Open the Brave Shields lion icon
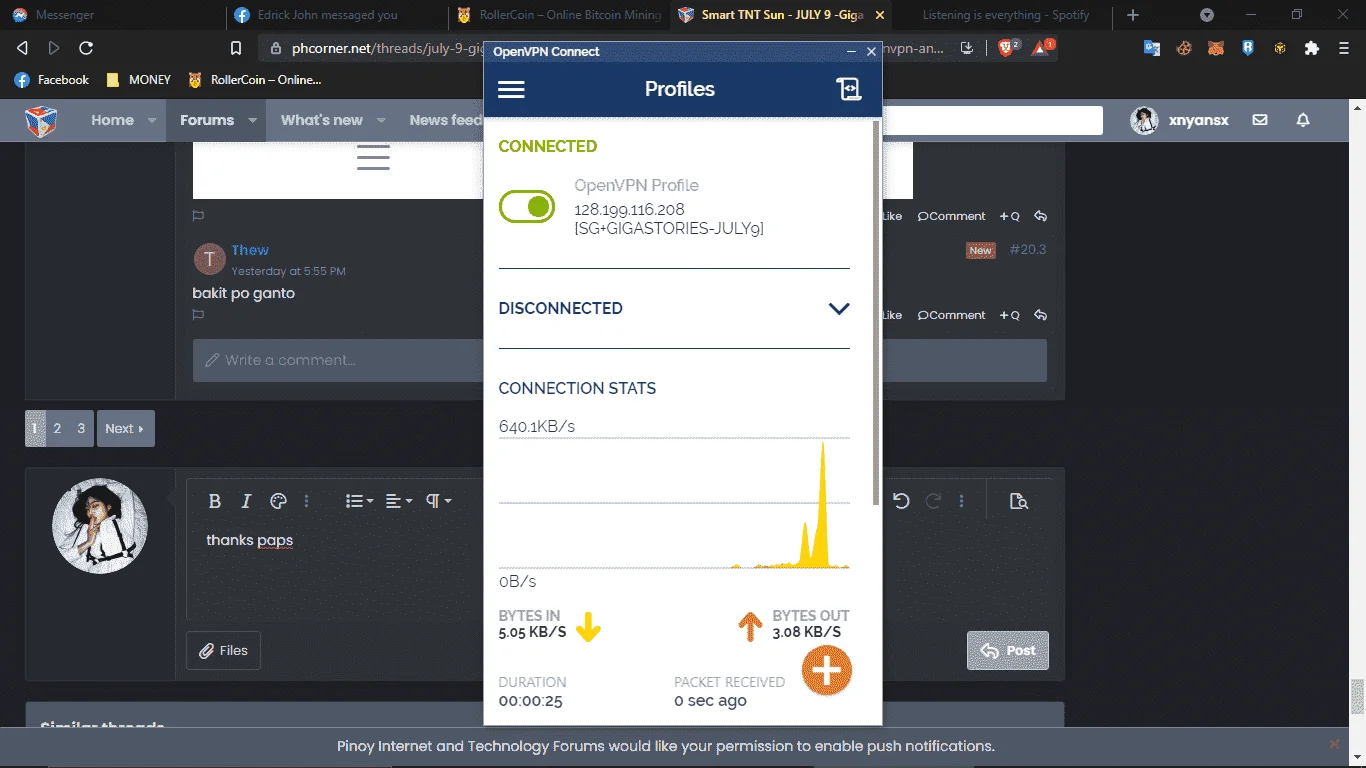This screenshot has height=768, width=1366. (x=1007, y=48)
